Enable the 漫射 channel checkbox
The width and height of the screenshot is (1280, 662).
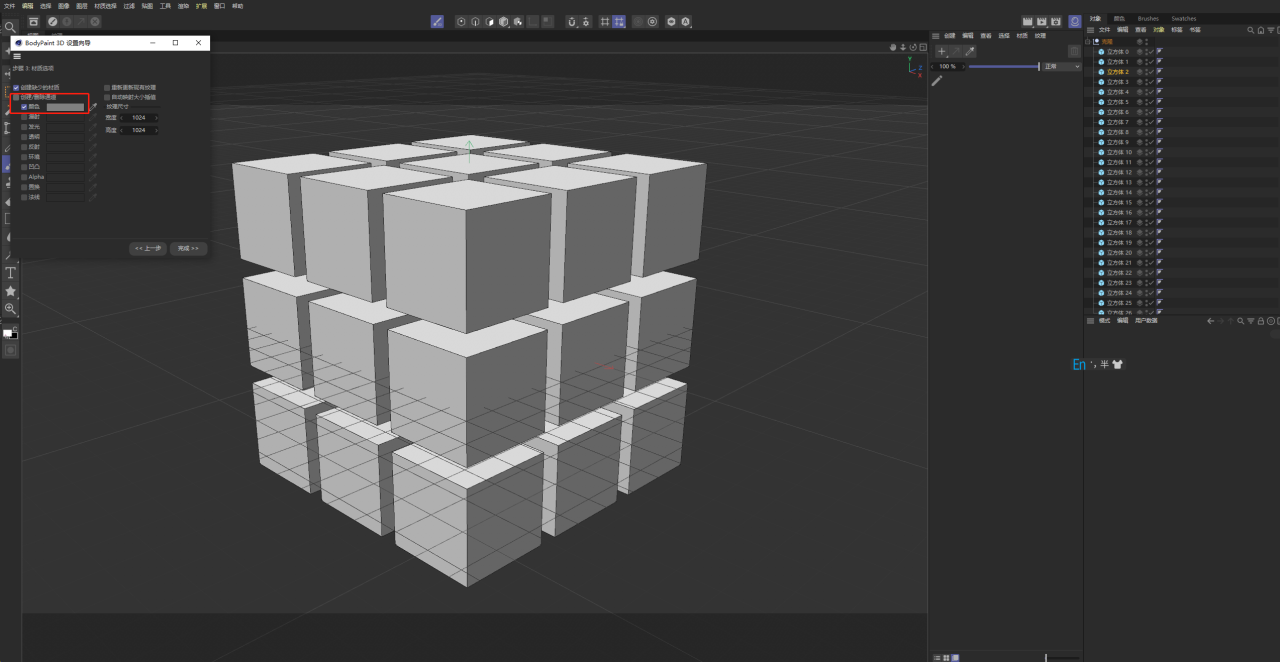coord(24,116)
